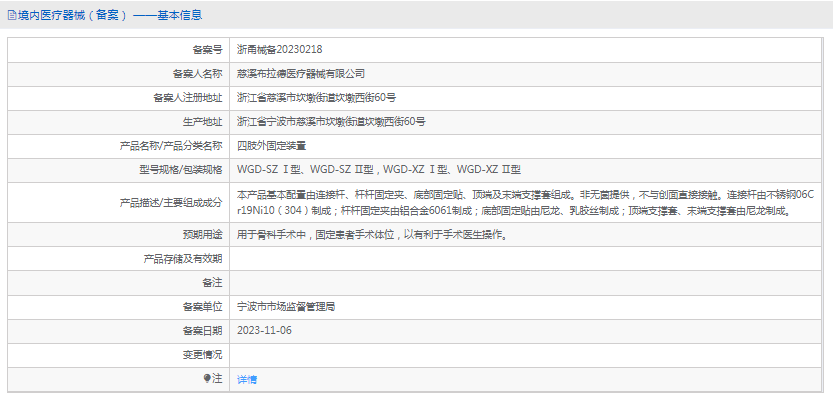This screenshot has height=399, width=833.
Task: Click the 备案号 row label
Action: (x=207, y=50)
